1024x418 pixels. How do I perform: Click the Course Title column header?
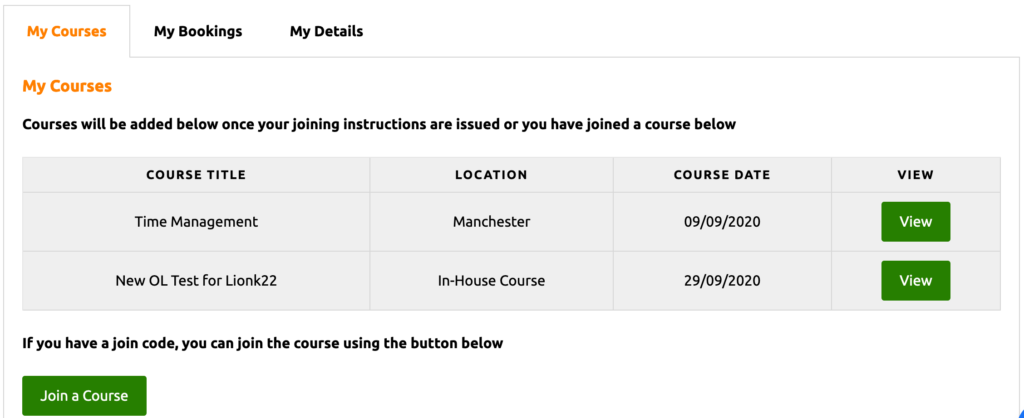click(x=196, y=175)
